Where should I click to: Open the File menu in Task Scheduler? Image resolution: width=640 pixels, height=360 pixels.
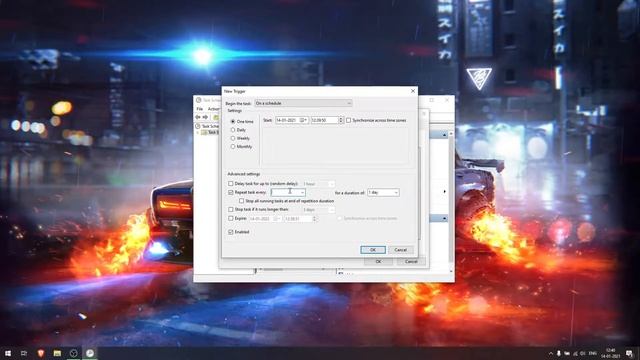coord(200,109)
